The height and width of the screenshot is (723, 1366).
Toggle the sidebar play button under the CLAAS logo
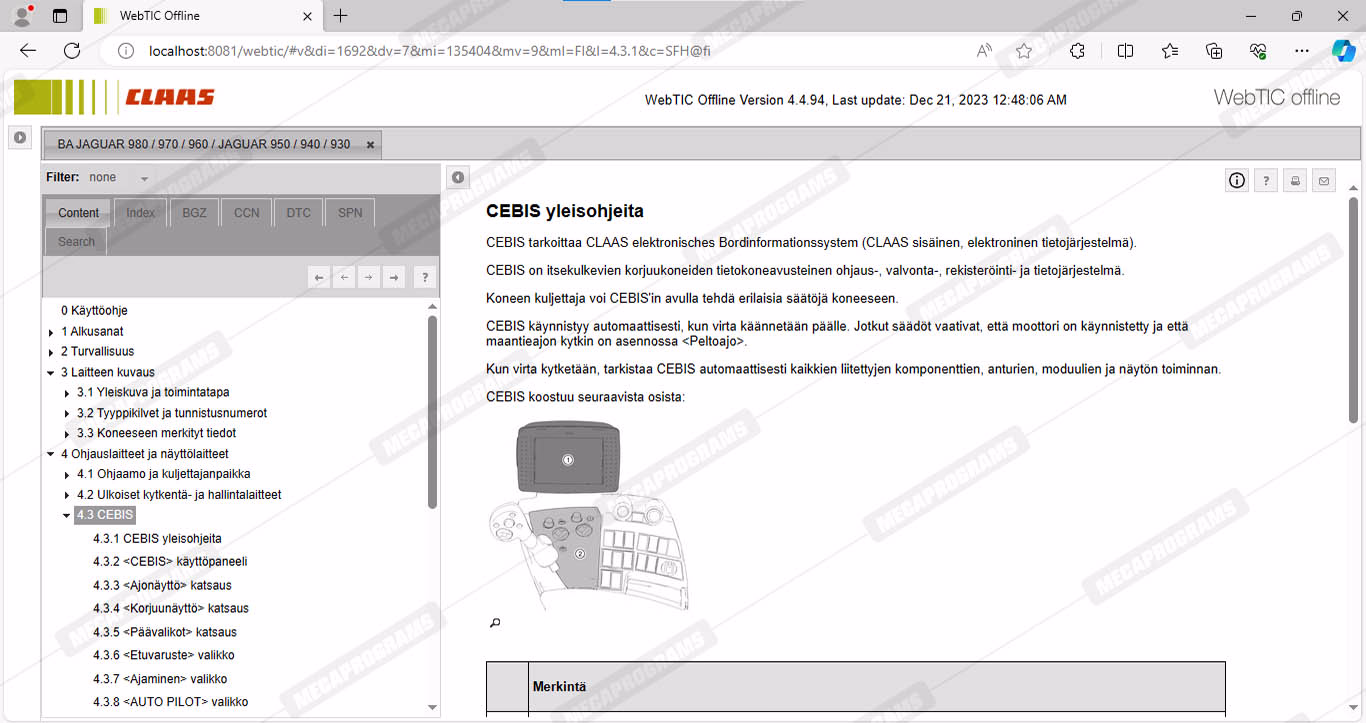[20, 137]
